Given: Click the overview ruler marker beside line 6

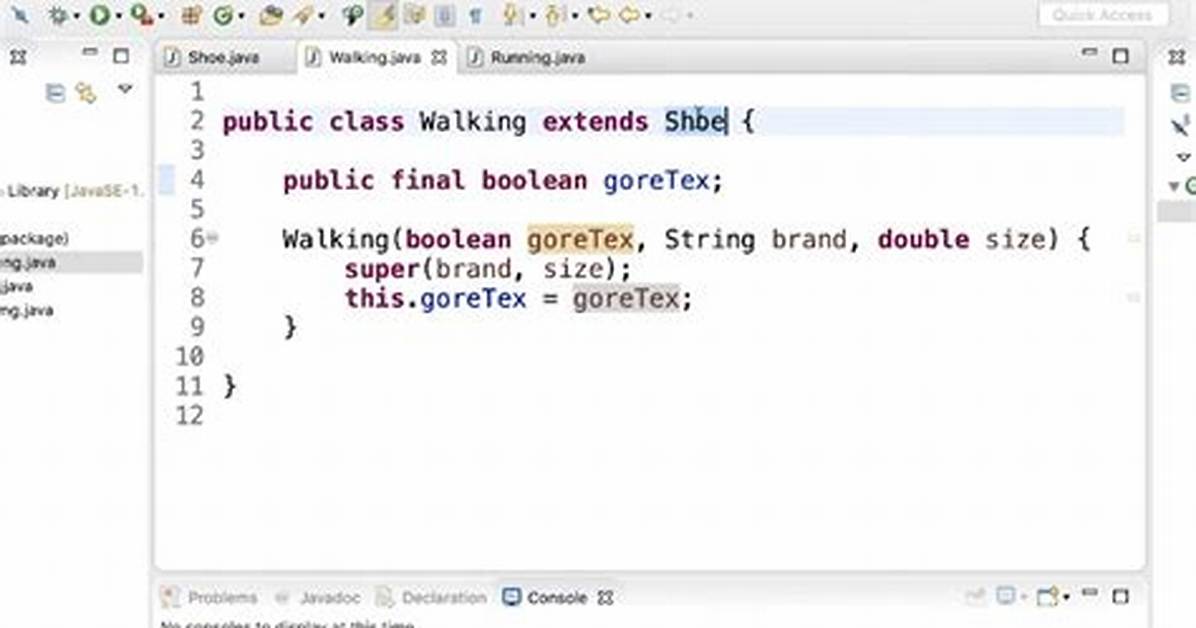Looking at the screenshot, I should 1133,239.
